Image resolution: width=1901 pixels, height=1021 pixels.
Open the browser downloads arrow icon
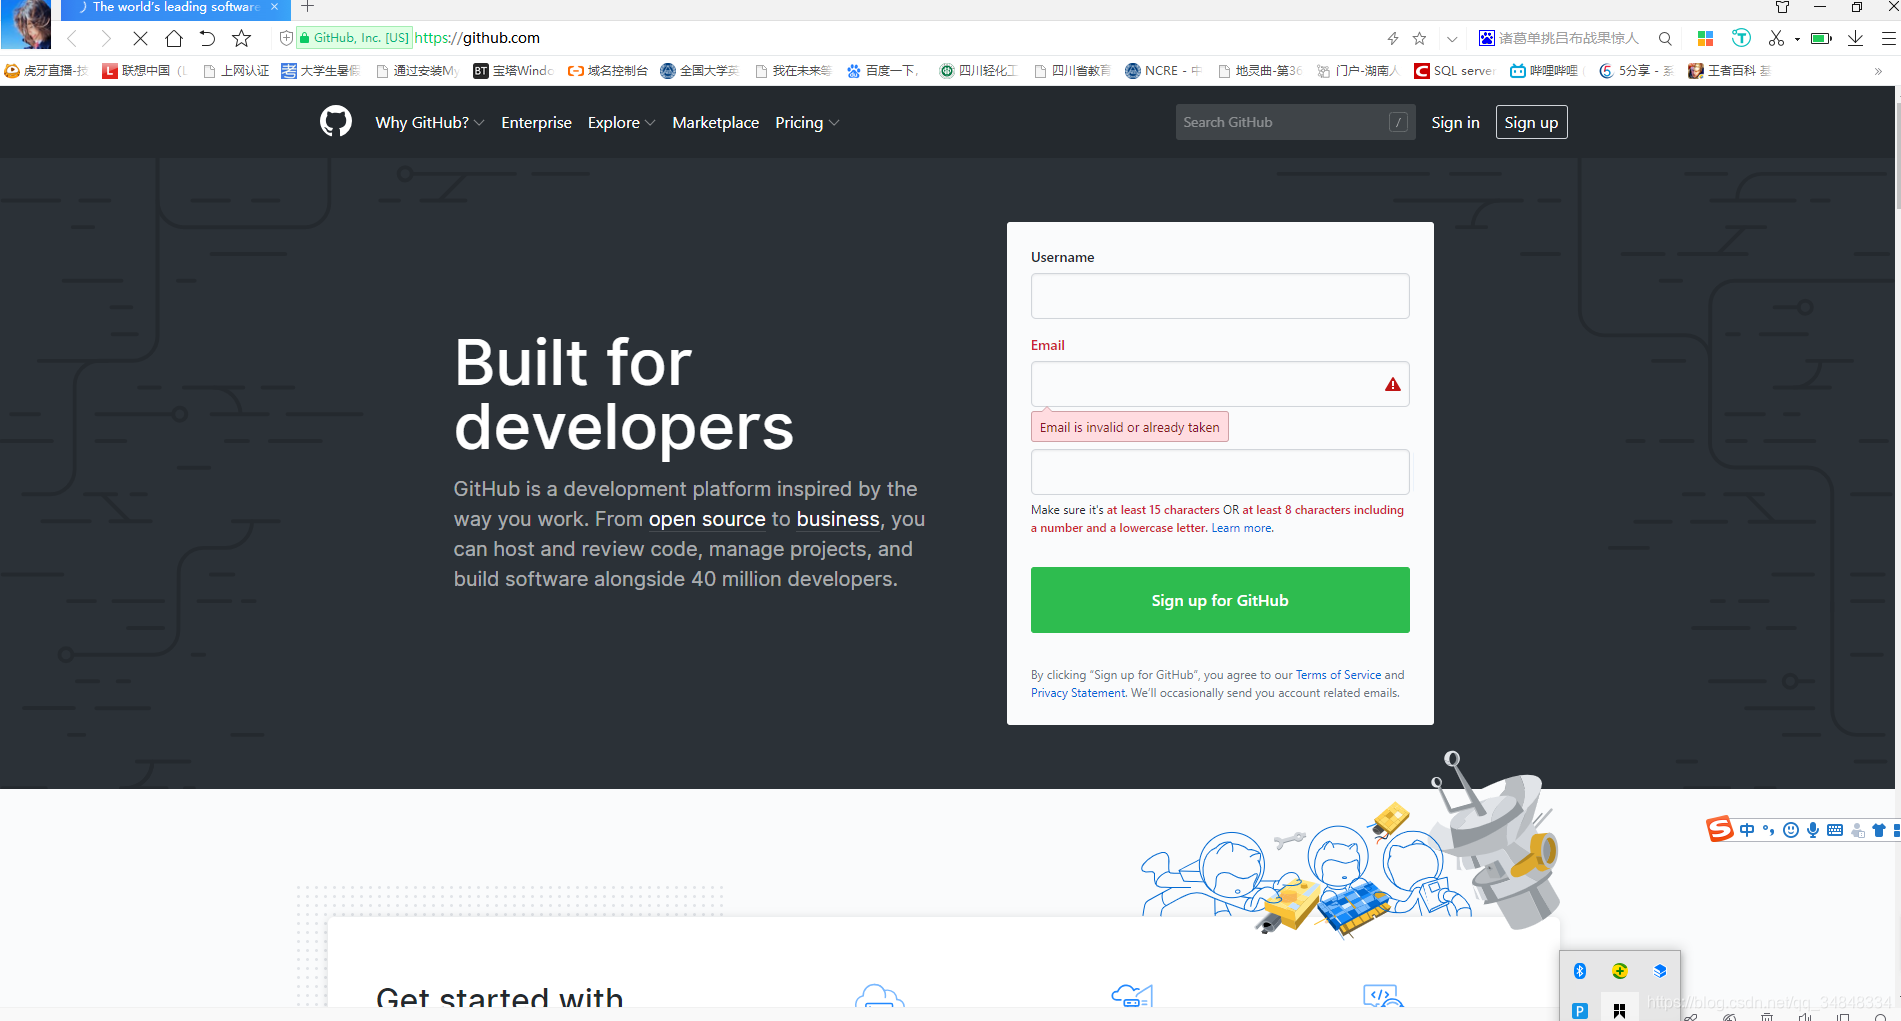coord(1856,38)
